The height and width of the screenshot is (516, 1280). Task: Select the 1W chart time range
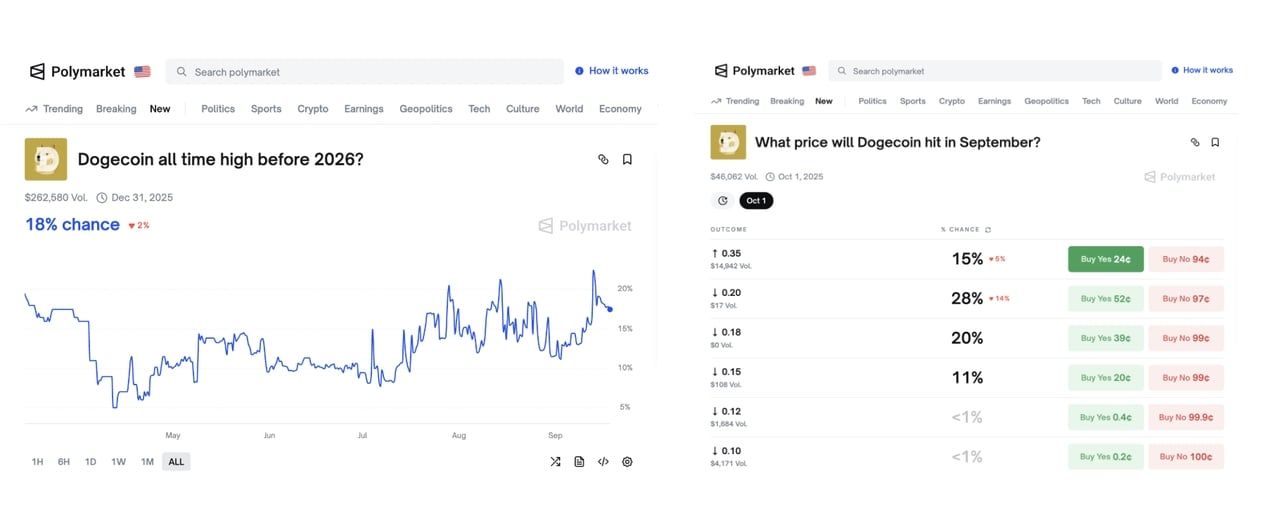point(118,462)
